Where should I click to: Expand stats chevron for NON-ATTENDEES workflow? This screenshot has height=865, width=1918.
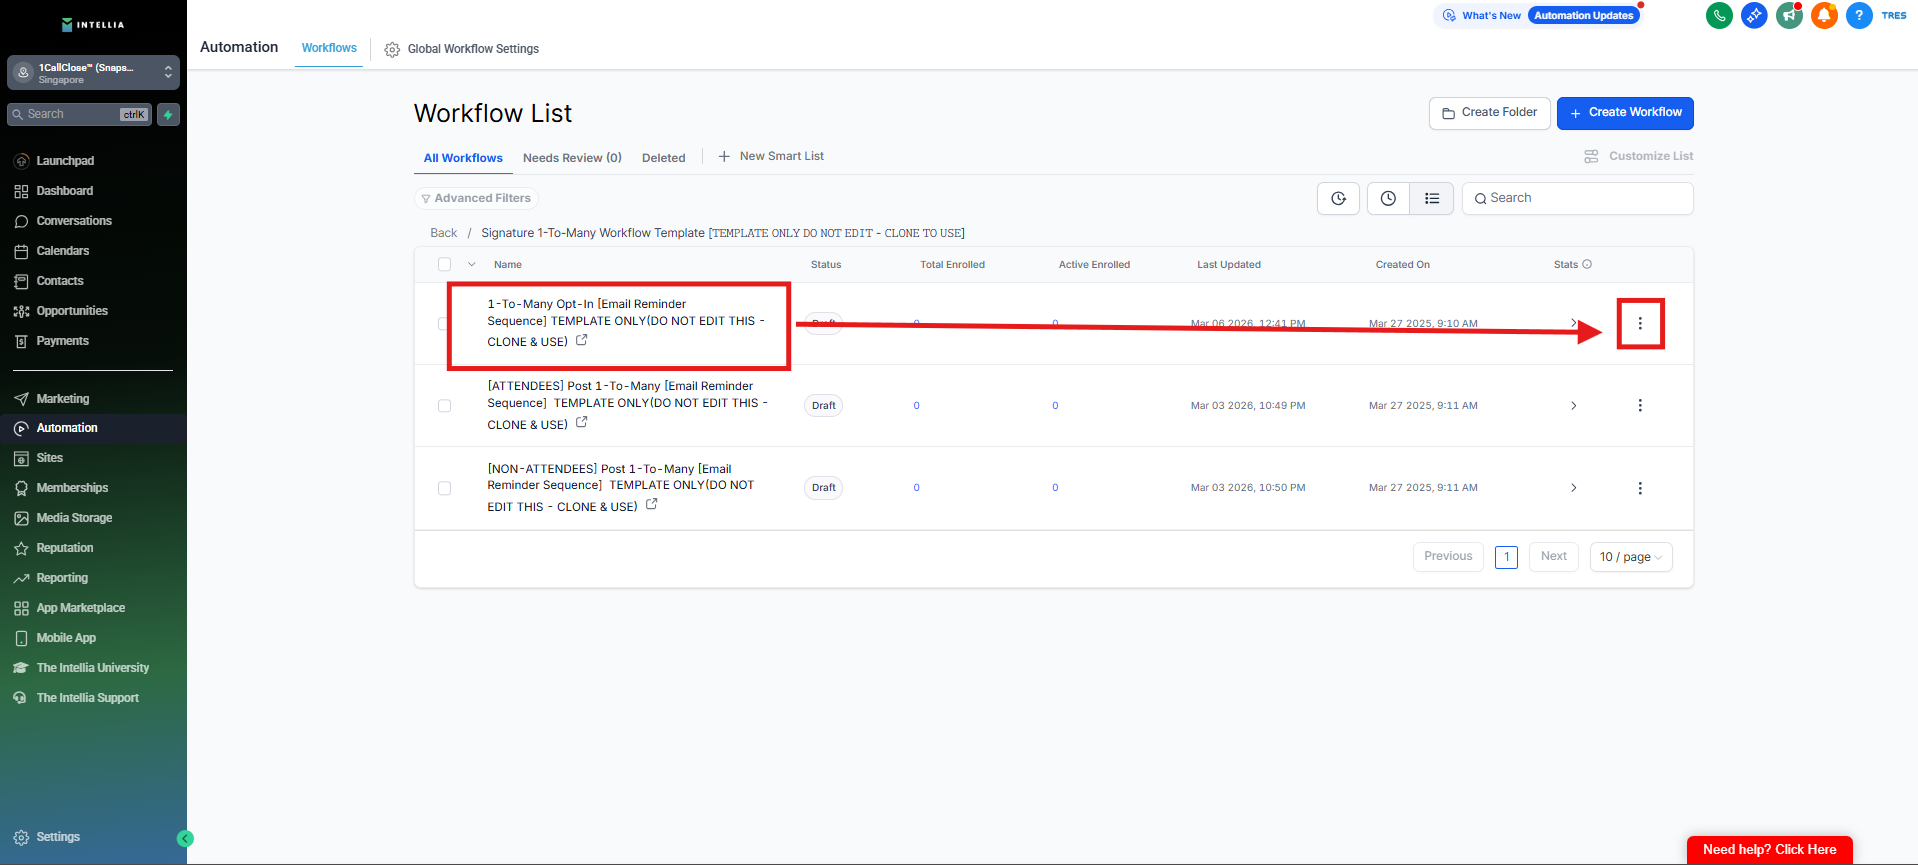(x=1573, y=488)
